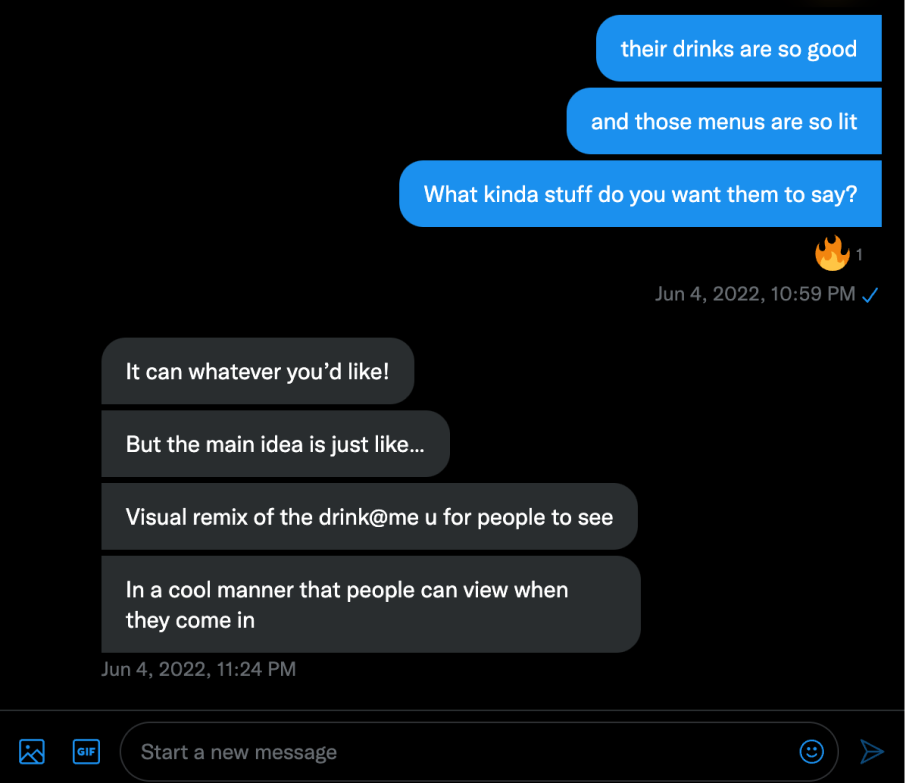905x783 pixels.
Task: Select the 'It can whatever you'd like!' message
Action: point(257,371)
